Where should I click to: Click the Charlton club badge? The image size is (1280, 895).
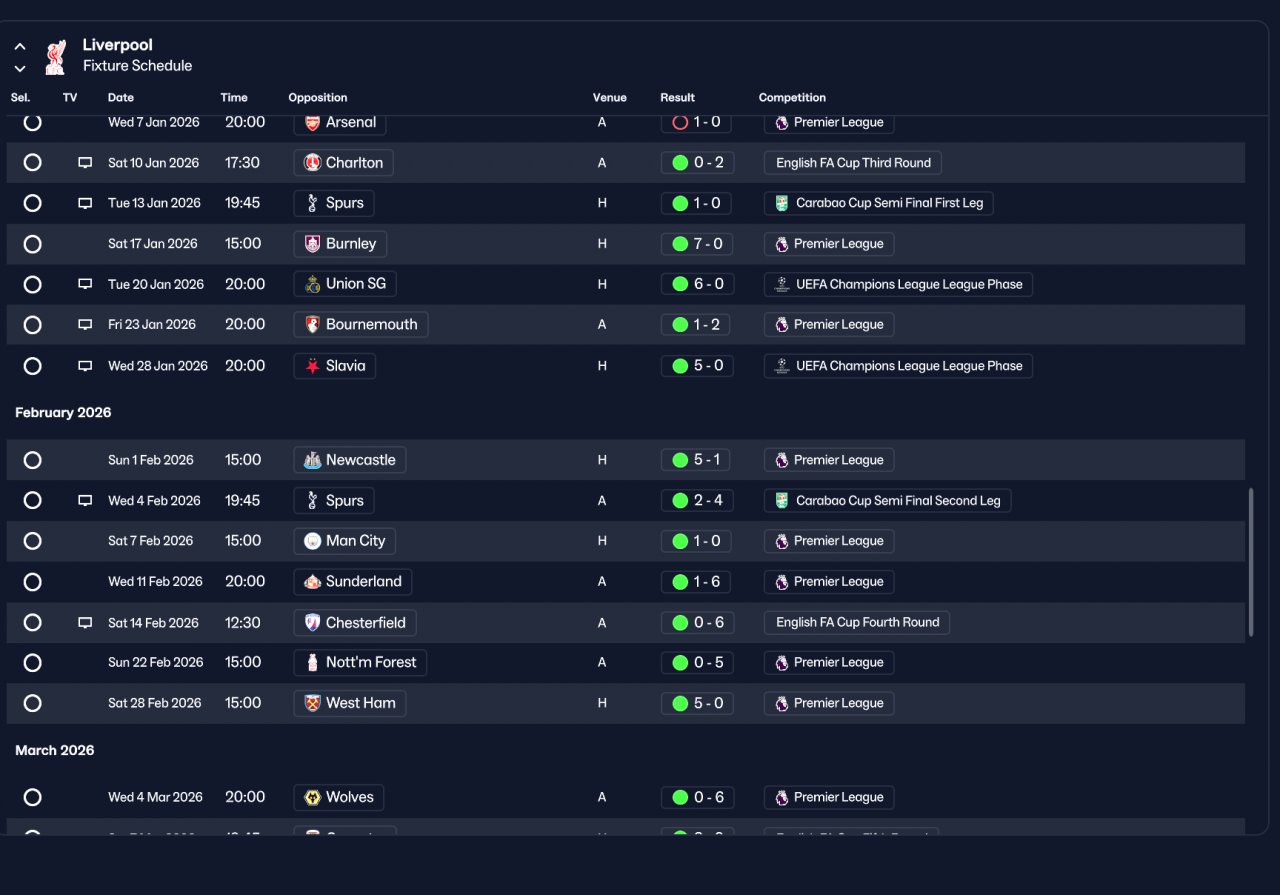point(313,163)
